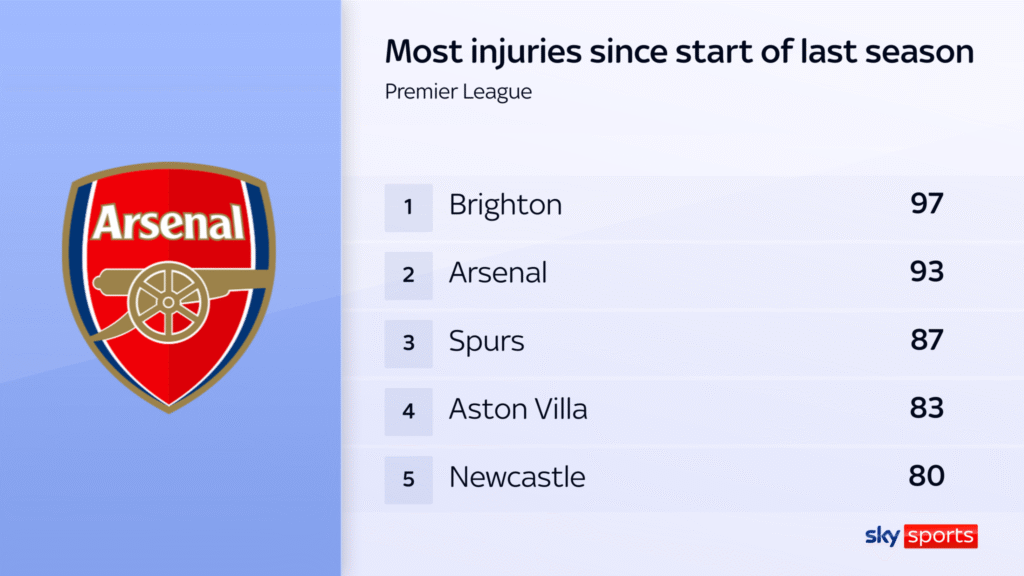
Task: Click Brighton's injury count of 97
Action: [927, 204]
